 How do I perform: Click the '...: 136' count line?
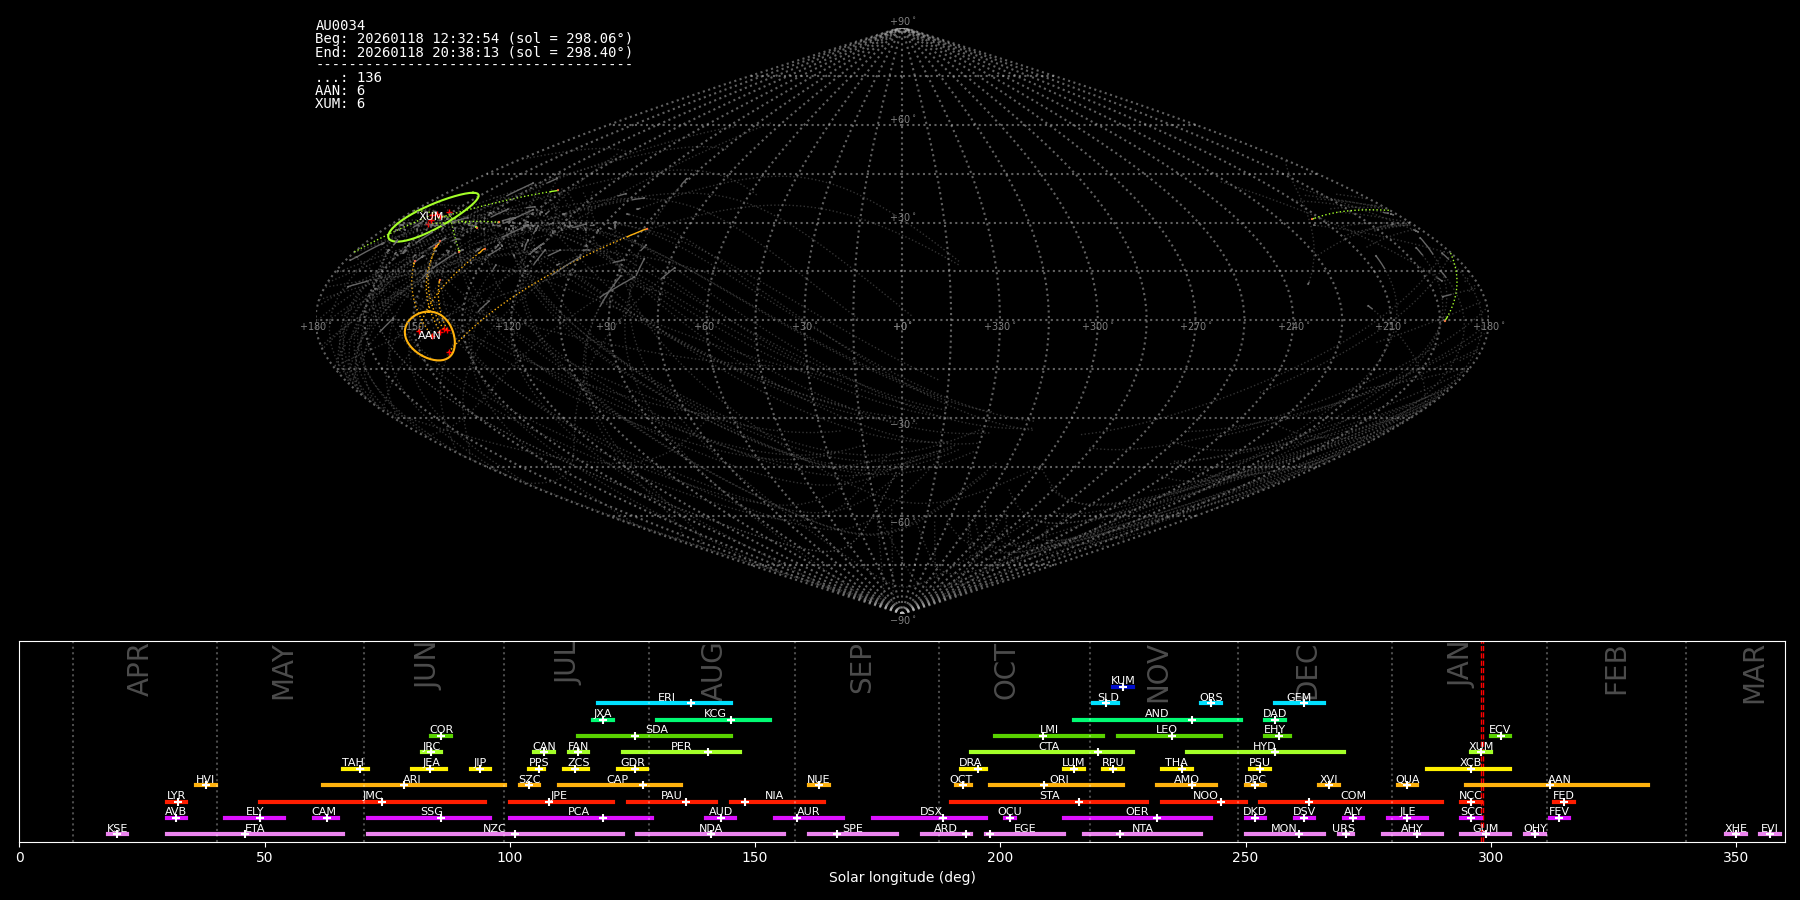[x=348, y=78]
